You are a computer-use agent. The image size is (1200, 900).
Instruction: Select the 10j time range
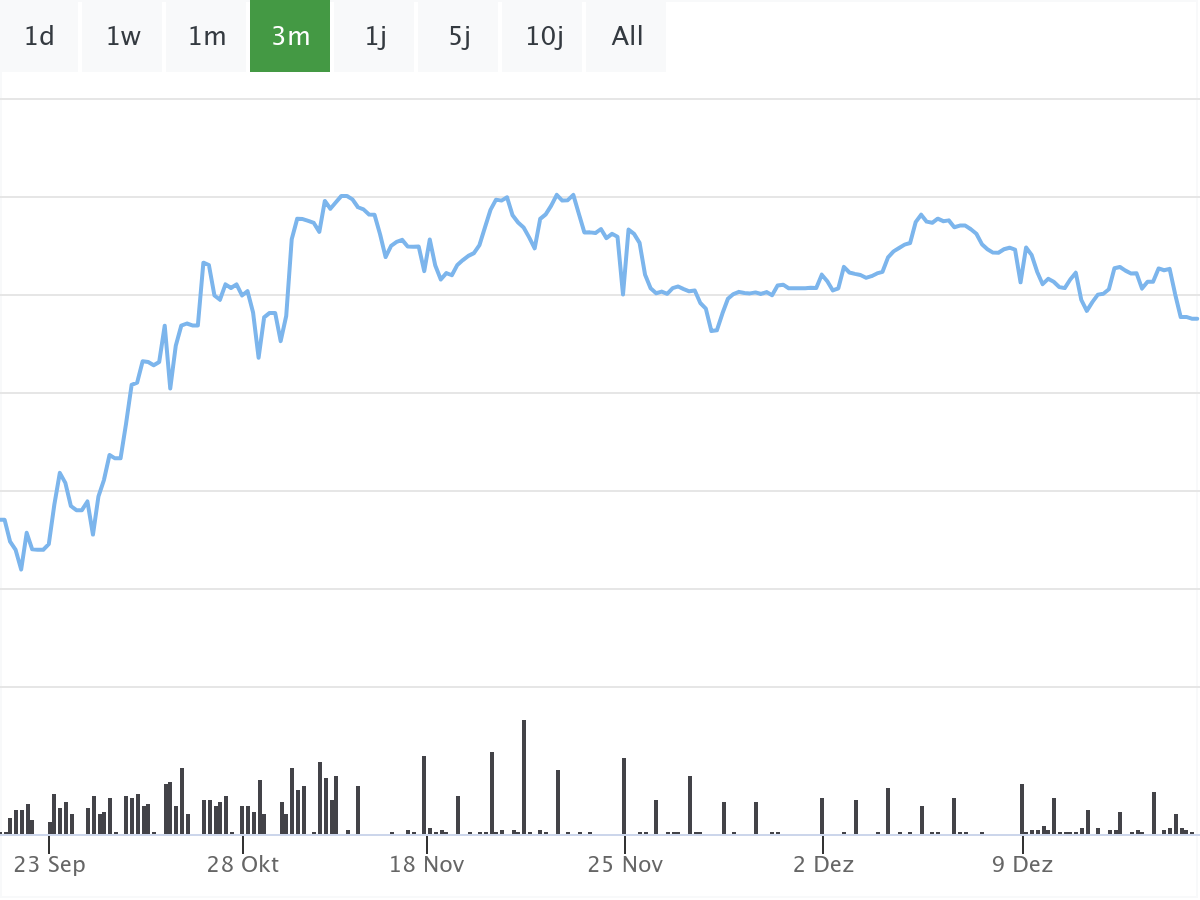544,37
